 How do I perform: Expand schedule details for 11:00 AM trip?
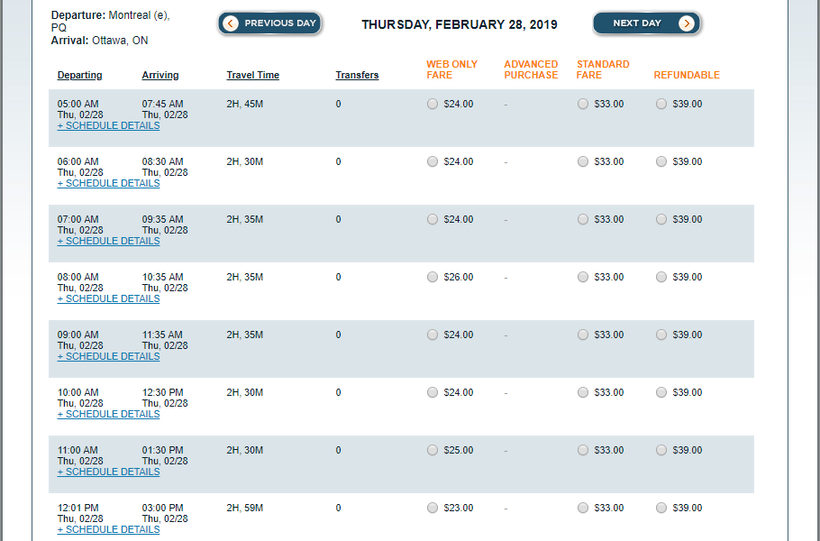tap(108, 472)
